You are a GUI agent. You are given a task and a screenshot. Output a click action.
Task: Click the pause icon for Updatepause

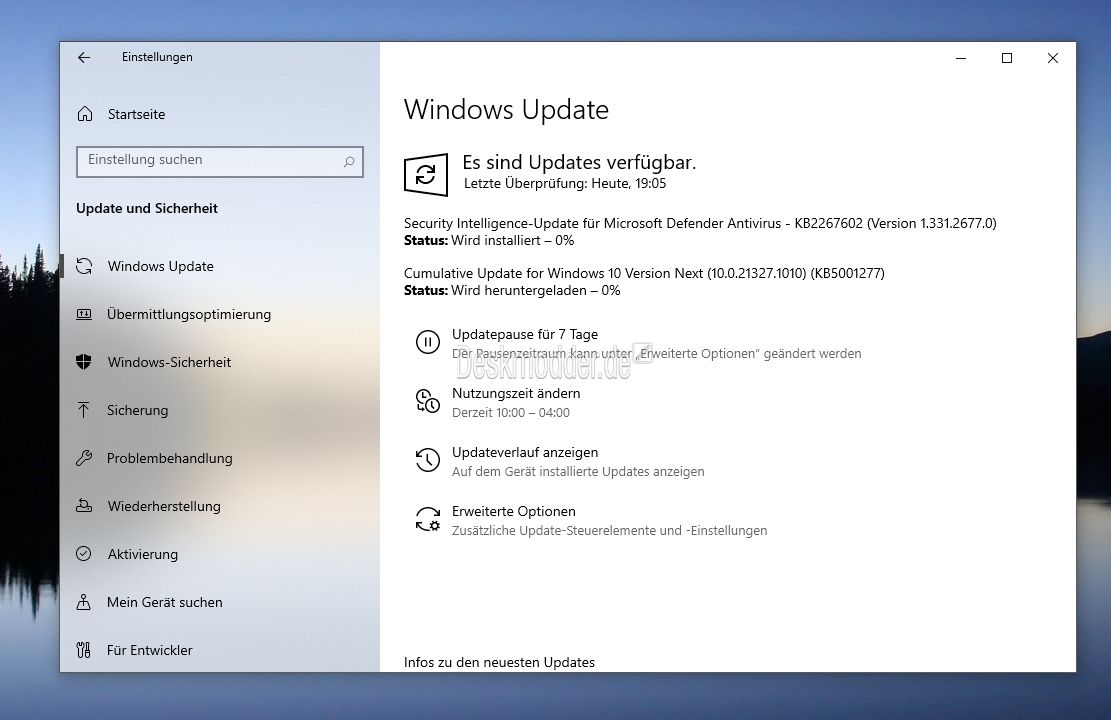point(427,343)
